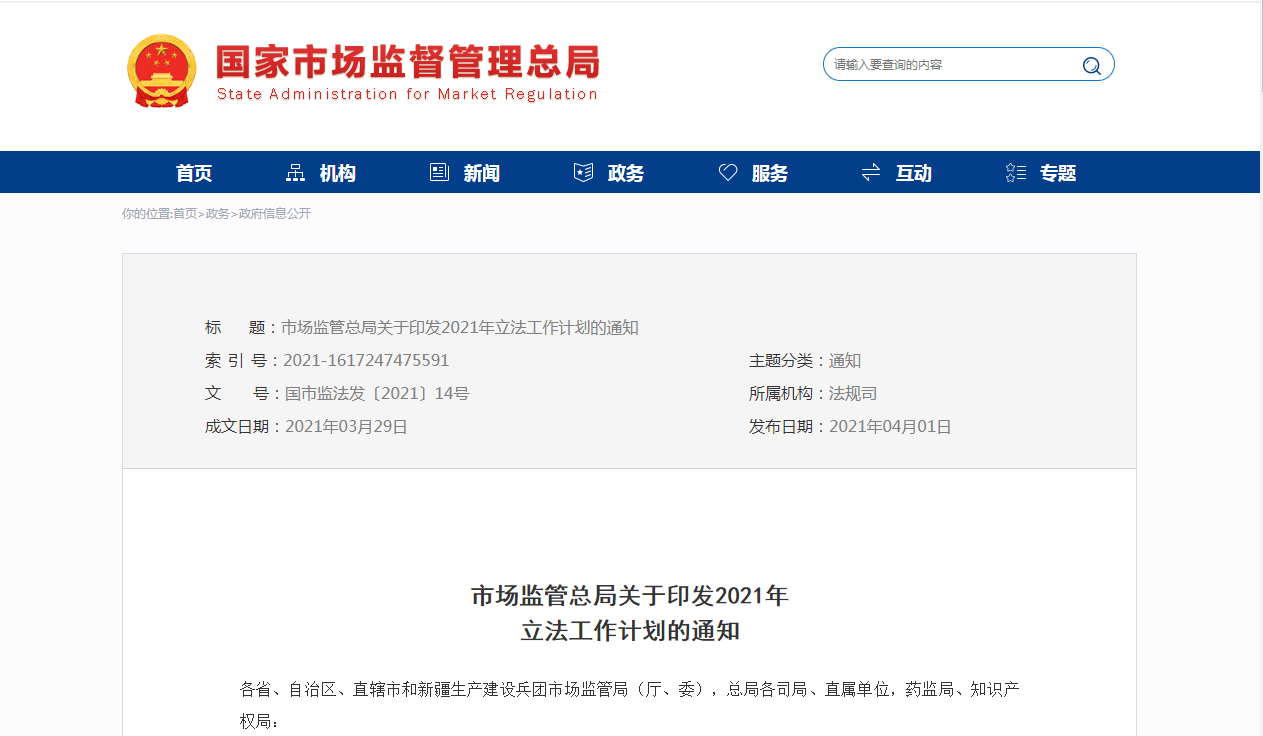1263x736 pixels.
Task: Click the 服务 heart icon
Action: tap(728, 173)
